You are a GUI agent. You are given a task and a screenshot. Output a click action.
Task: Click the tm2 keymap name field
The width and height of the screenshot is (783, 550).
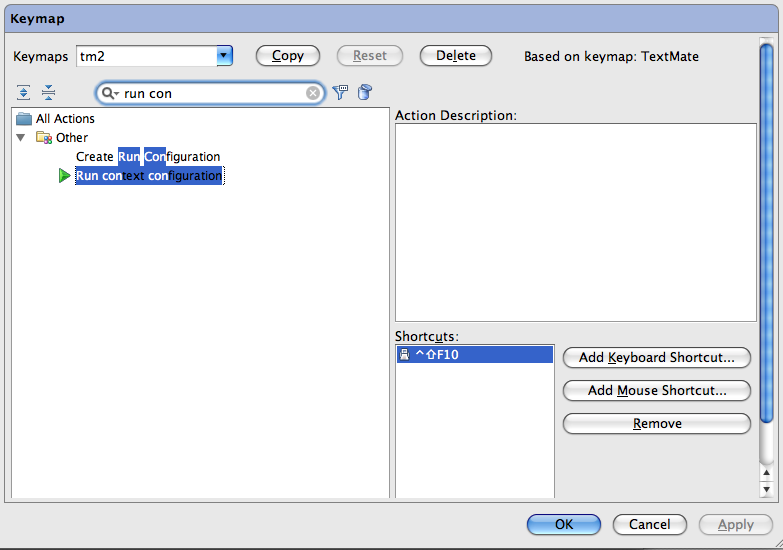pos(147,56)
